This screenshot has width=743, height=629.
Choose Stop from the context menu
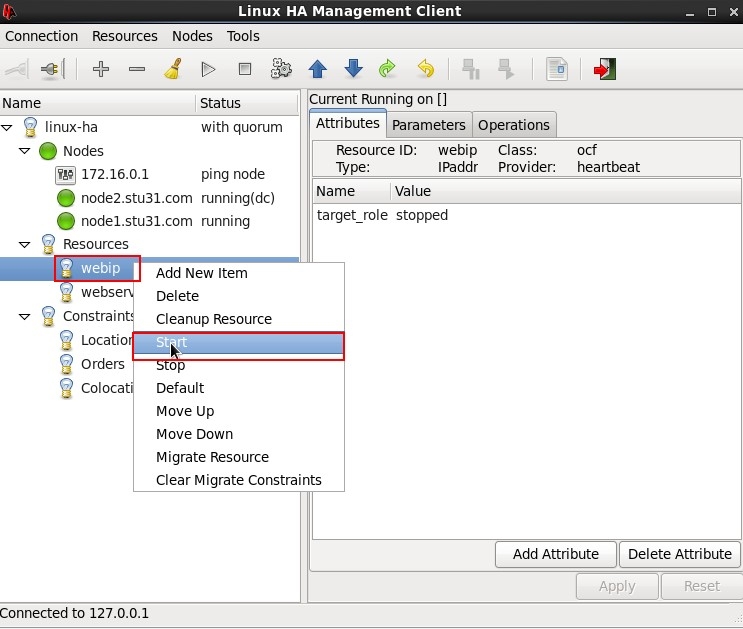click(x=238, y=365)
